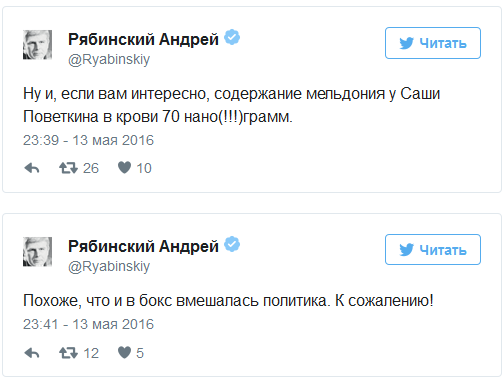Open @Ryabinskiy handle in the first tweet
Image resolution: width=504 pixels, height=387 pixels.
pyautogui.click(x=109, y=60)
